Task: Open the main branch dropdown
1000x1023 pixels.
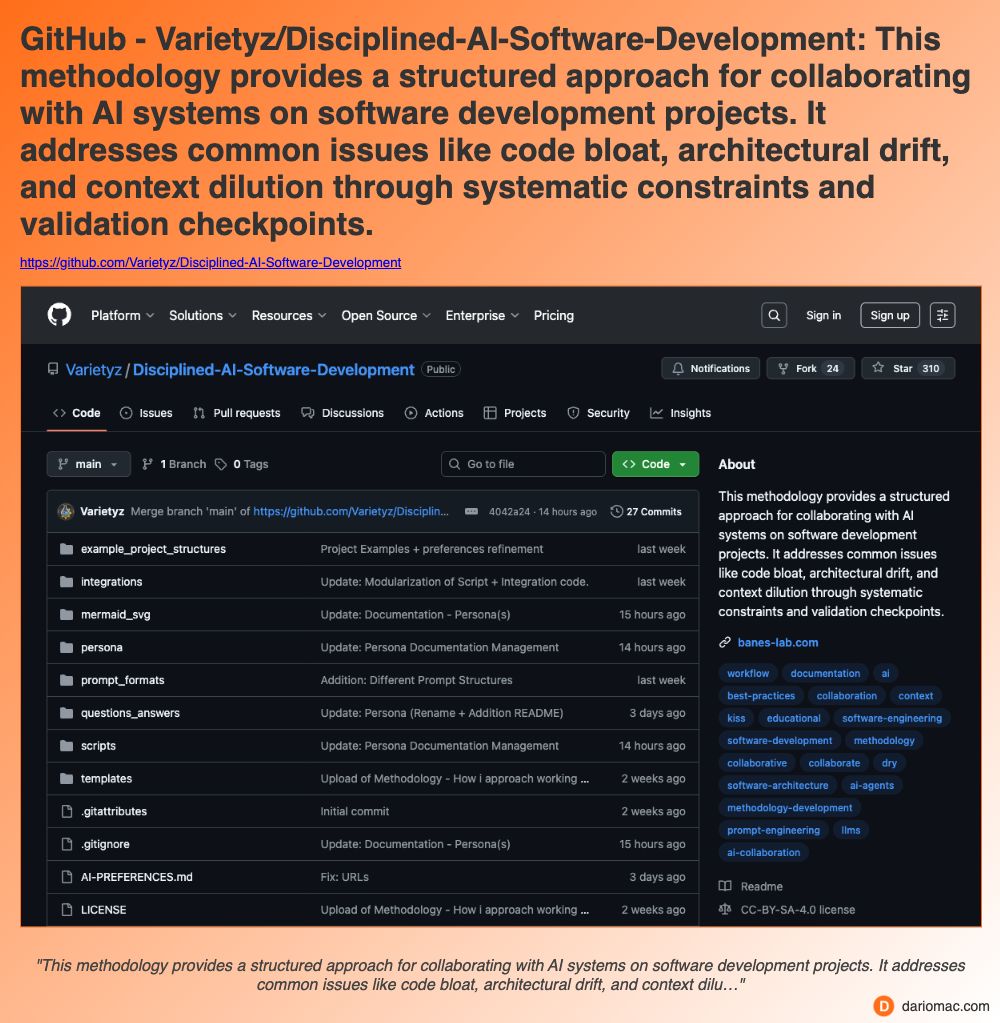Action: point(89,464)
